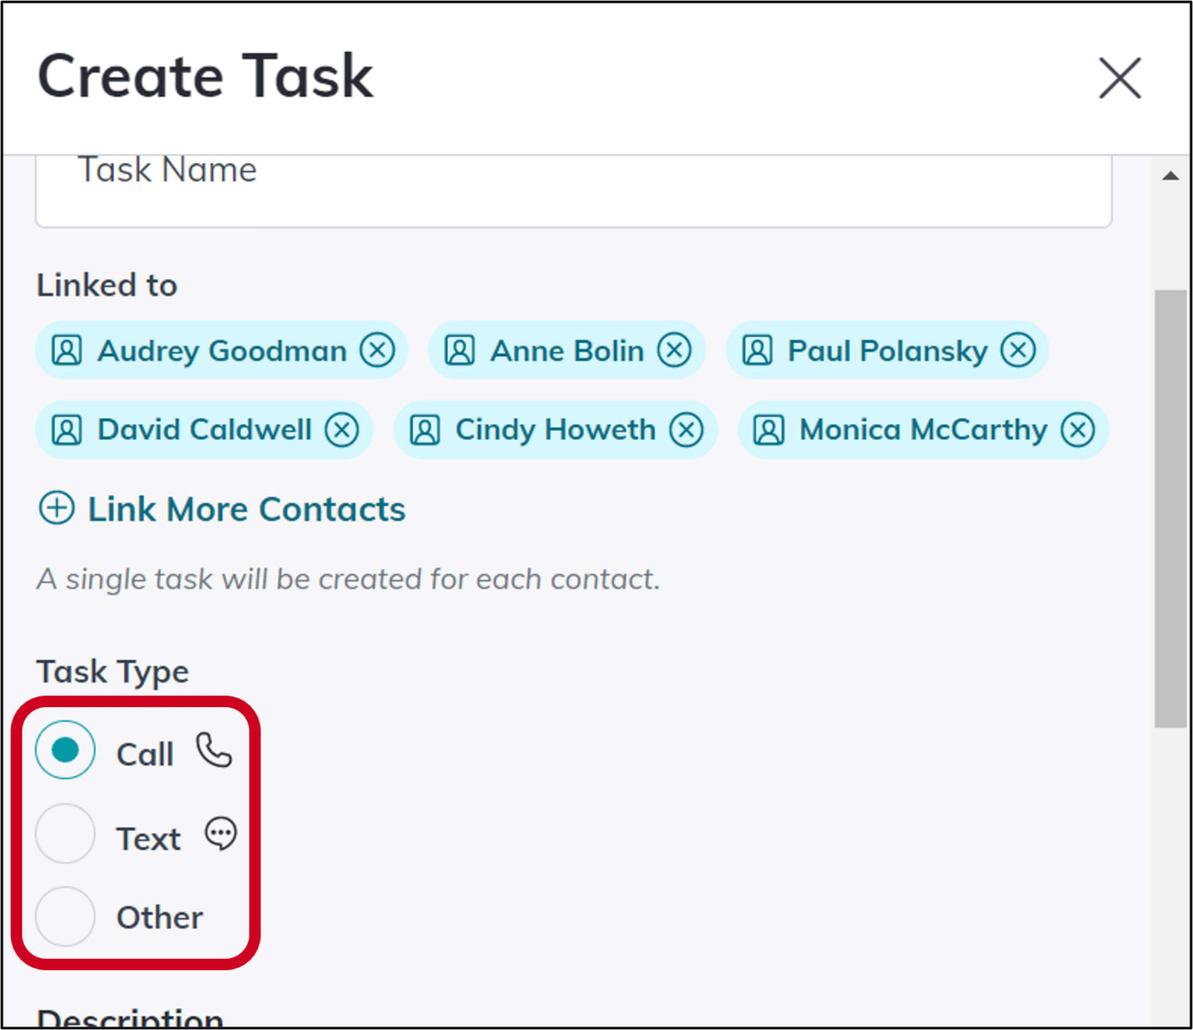Screen dimensions: 1193x1030
Task: Remove Audrey Goodman from linked contacts
Action: pyautogui.click(x=377, y=351)
